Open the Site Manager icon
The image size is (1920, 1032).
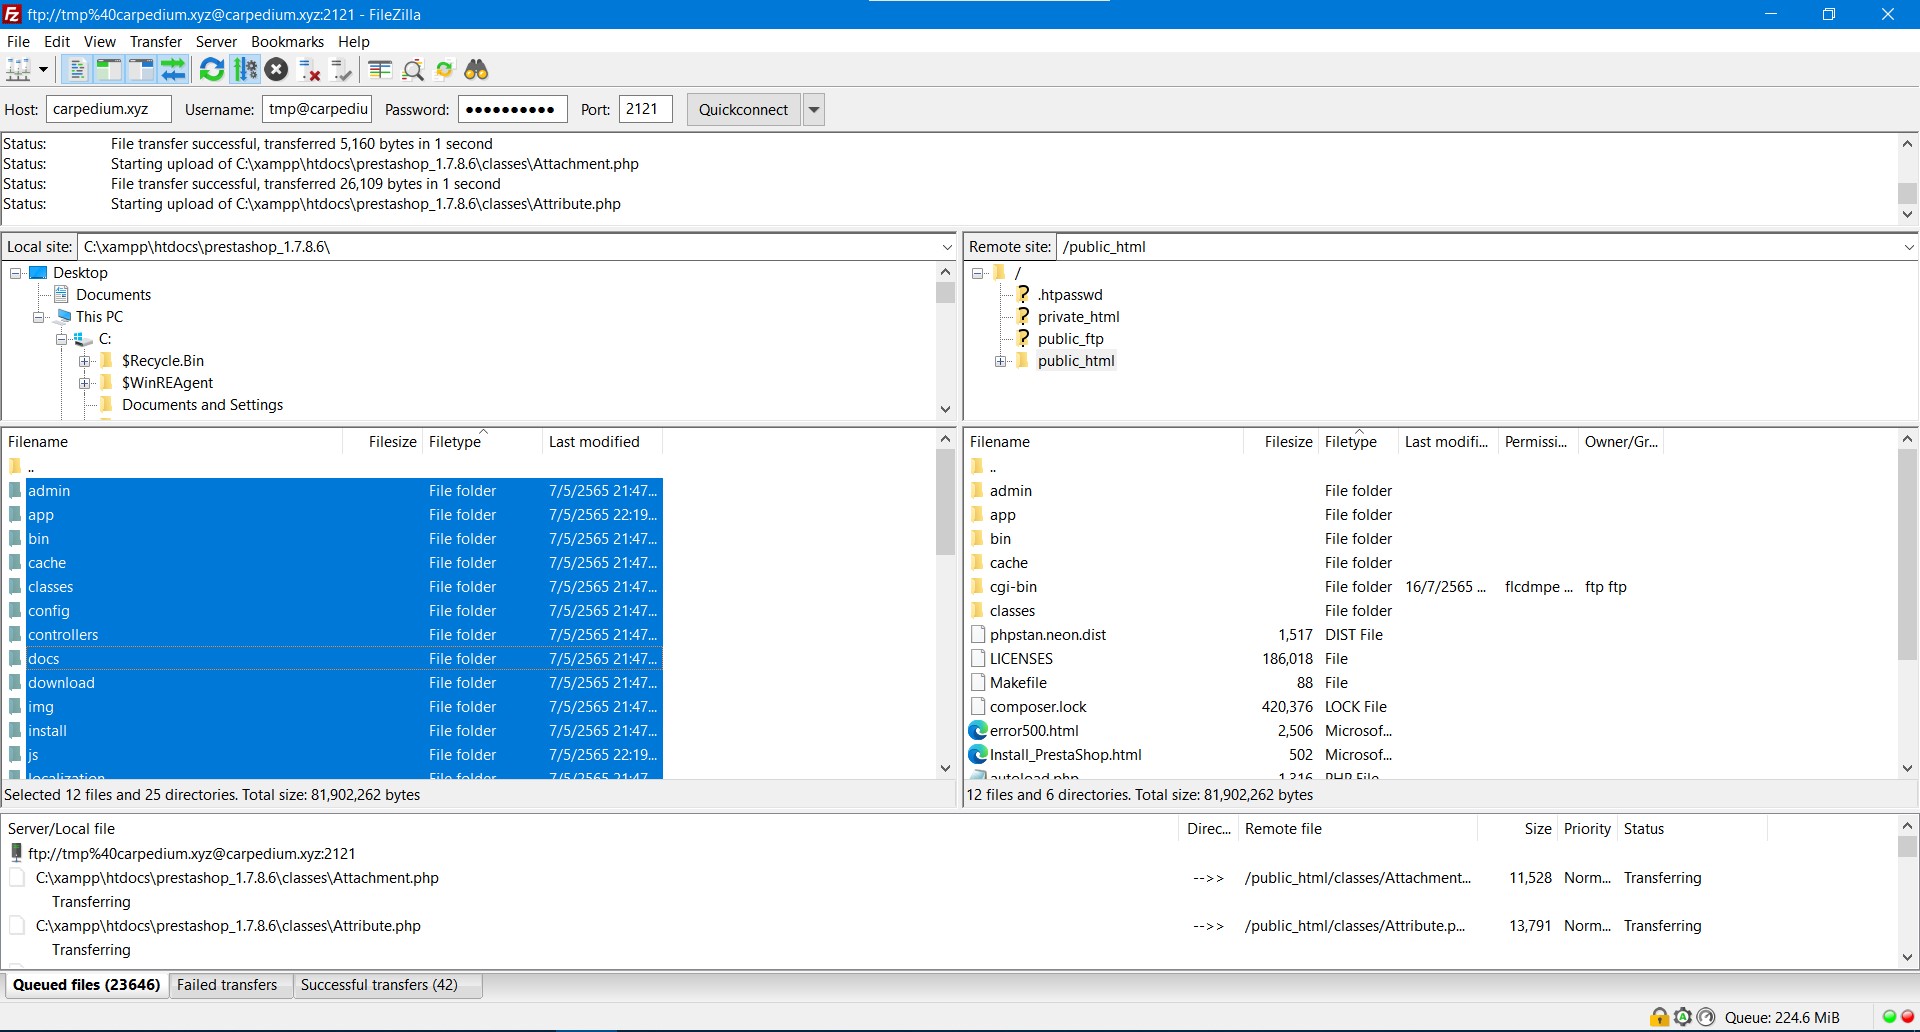(19, 70)
